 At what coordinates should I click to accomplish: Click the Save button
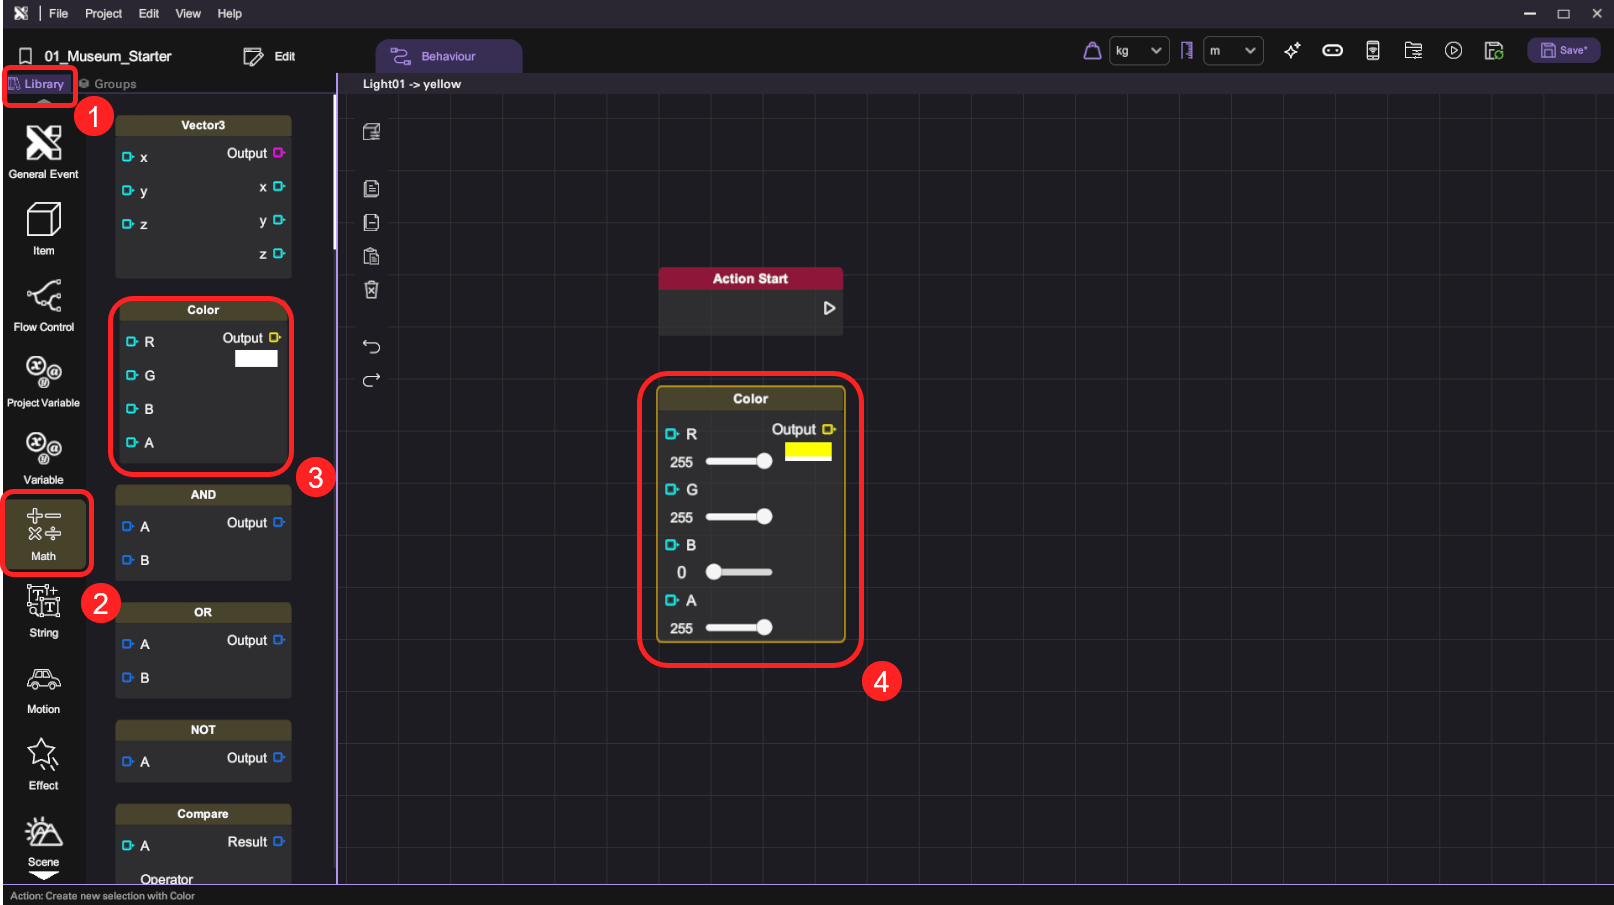(x=1563, y=51)
